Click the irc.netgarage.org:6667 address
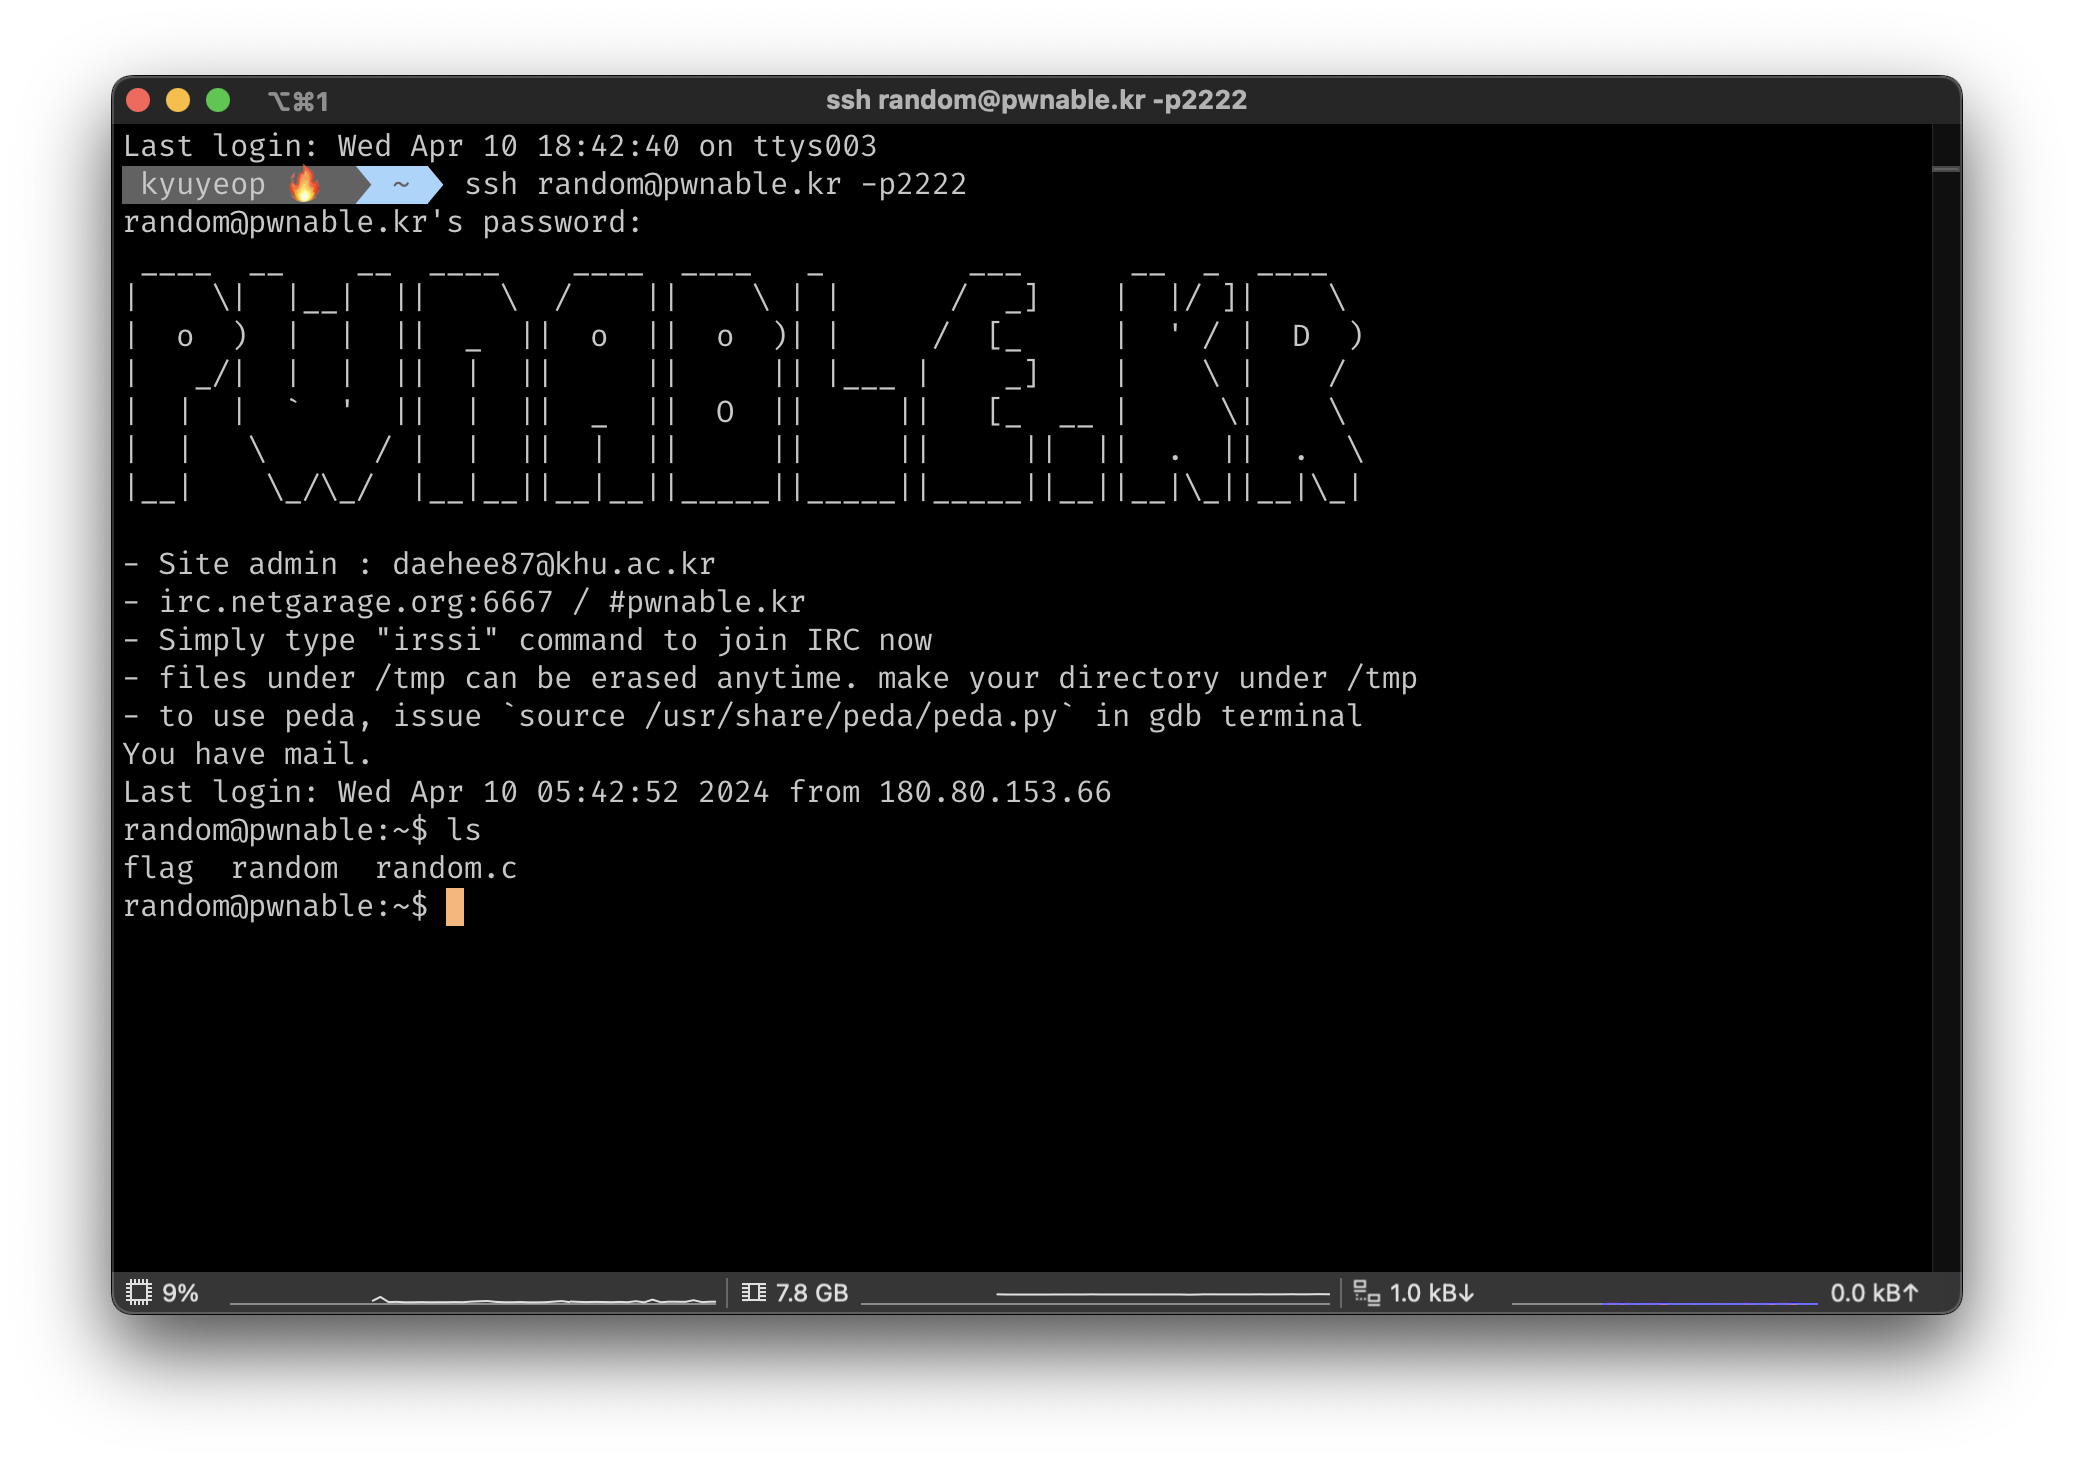Viewport: 2074px width, 1462px height. point(355,602)
